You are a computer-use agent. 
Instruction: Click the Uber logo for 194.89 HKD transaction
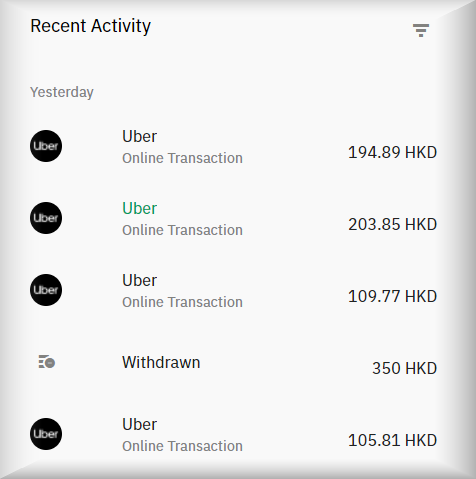tap(46, 146)
